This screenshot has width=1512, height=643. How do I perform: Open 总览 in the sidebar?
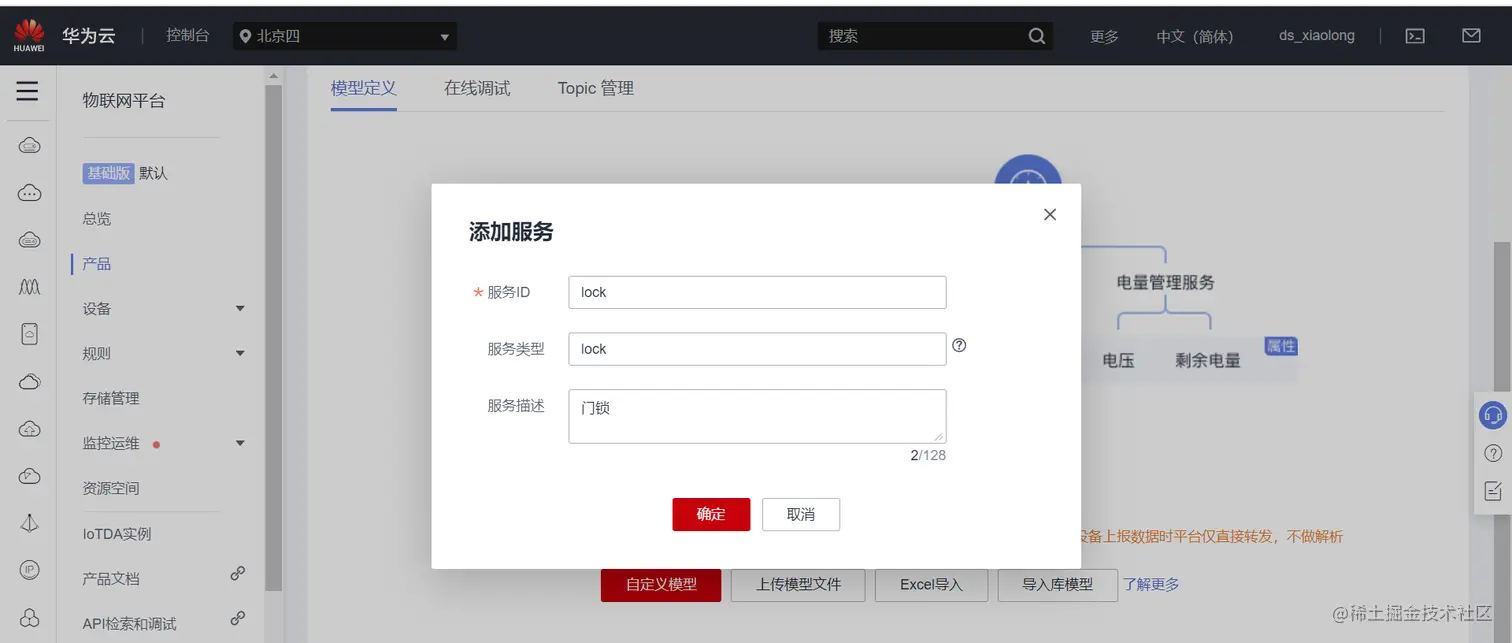pyautogui.click(x=97, y=219)
